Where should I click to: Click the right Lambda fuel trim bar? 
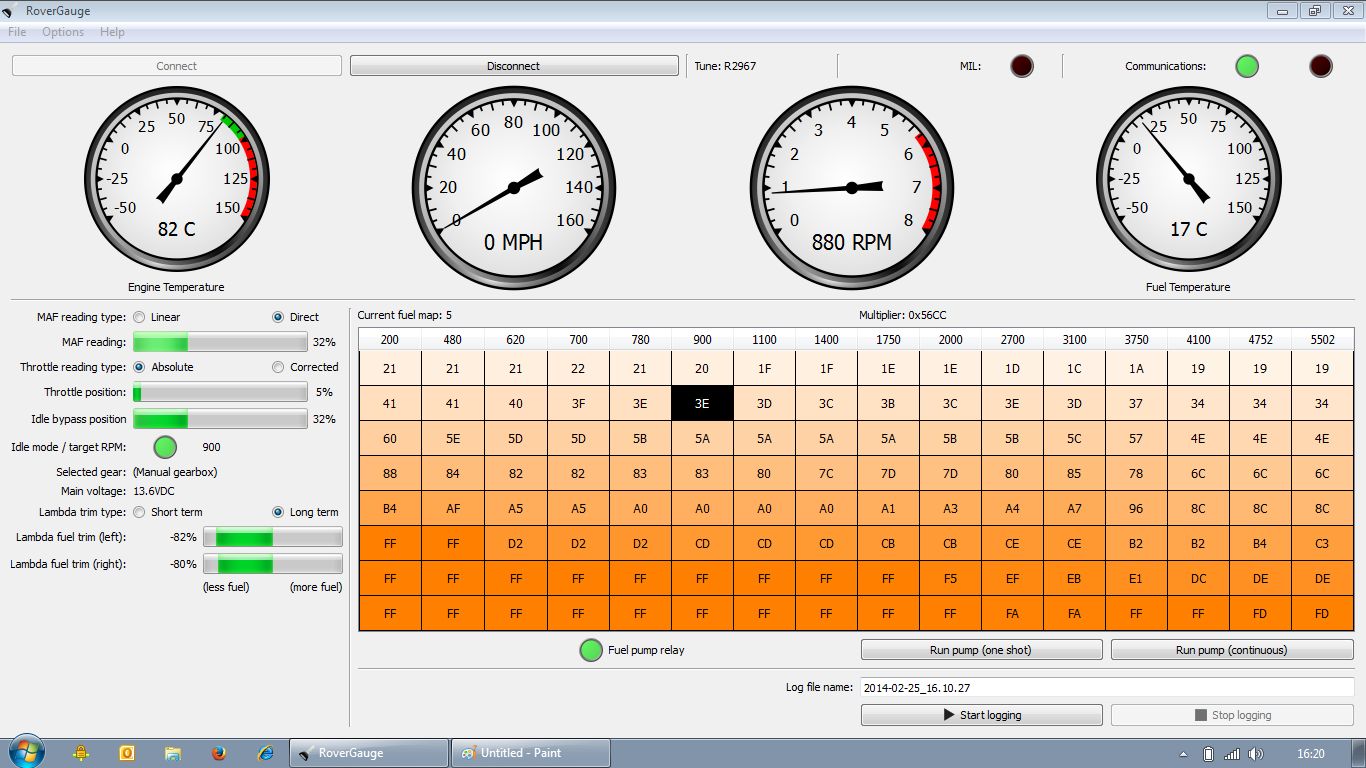tap(273, 564)
